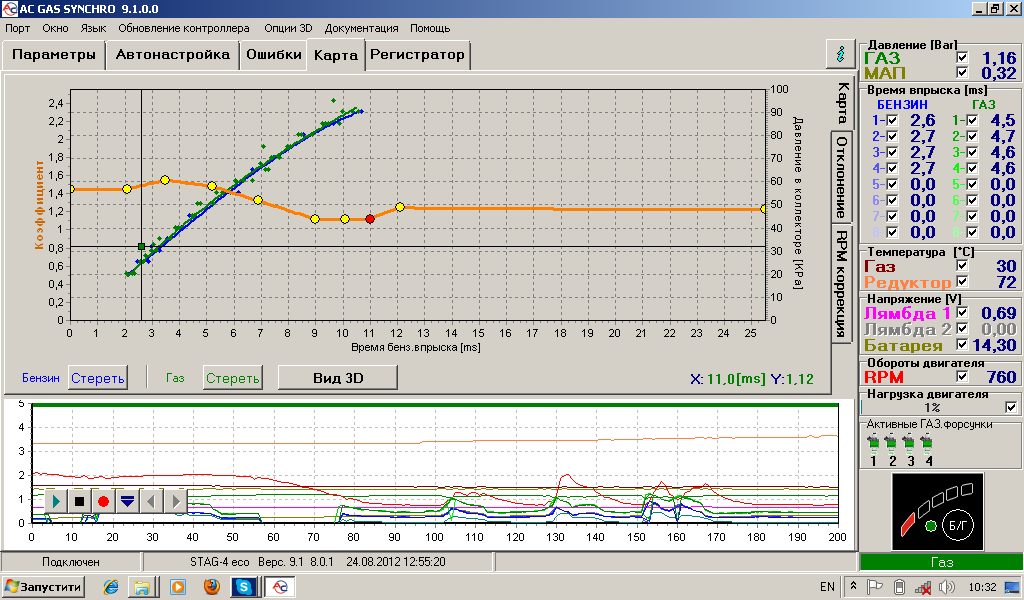Toggle the RPM display checkbox
The image size is (1024, 600).
962,376
